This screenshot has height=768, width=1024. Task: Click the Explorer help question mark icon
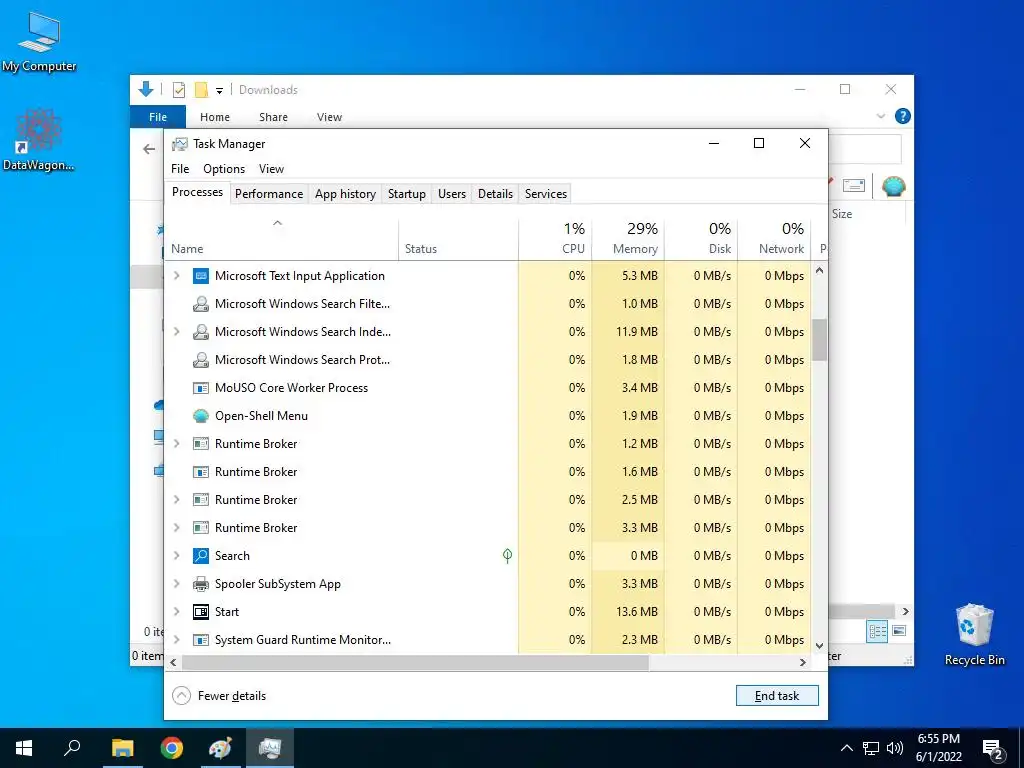coord(903,116)
